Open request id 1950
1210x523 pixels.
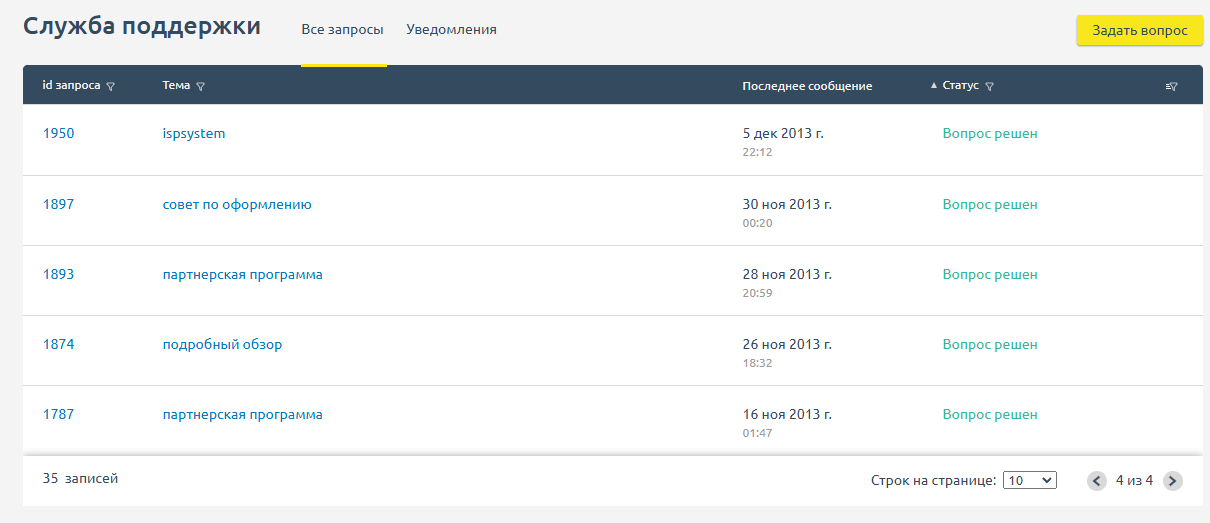click(58, 134)
